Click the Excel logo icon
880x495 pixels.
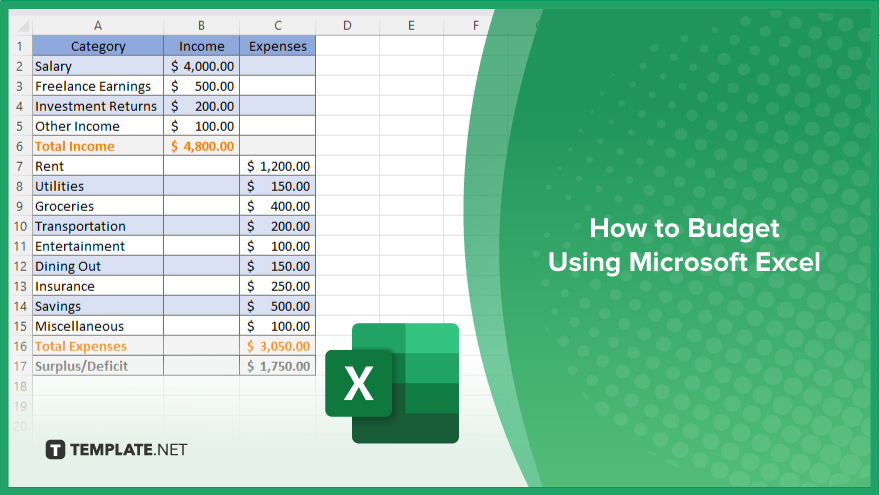click(x=392, y=383)
